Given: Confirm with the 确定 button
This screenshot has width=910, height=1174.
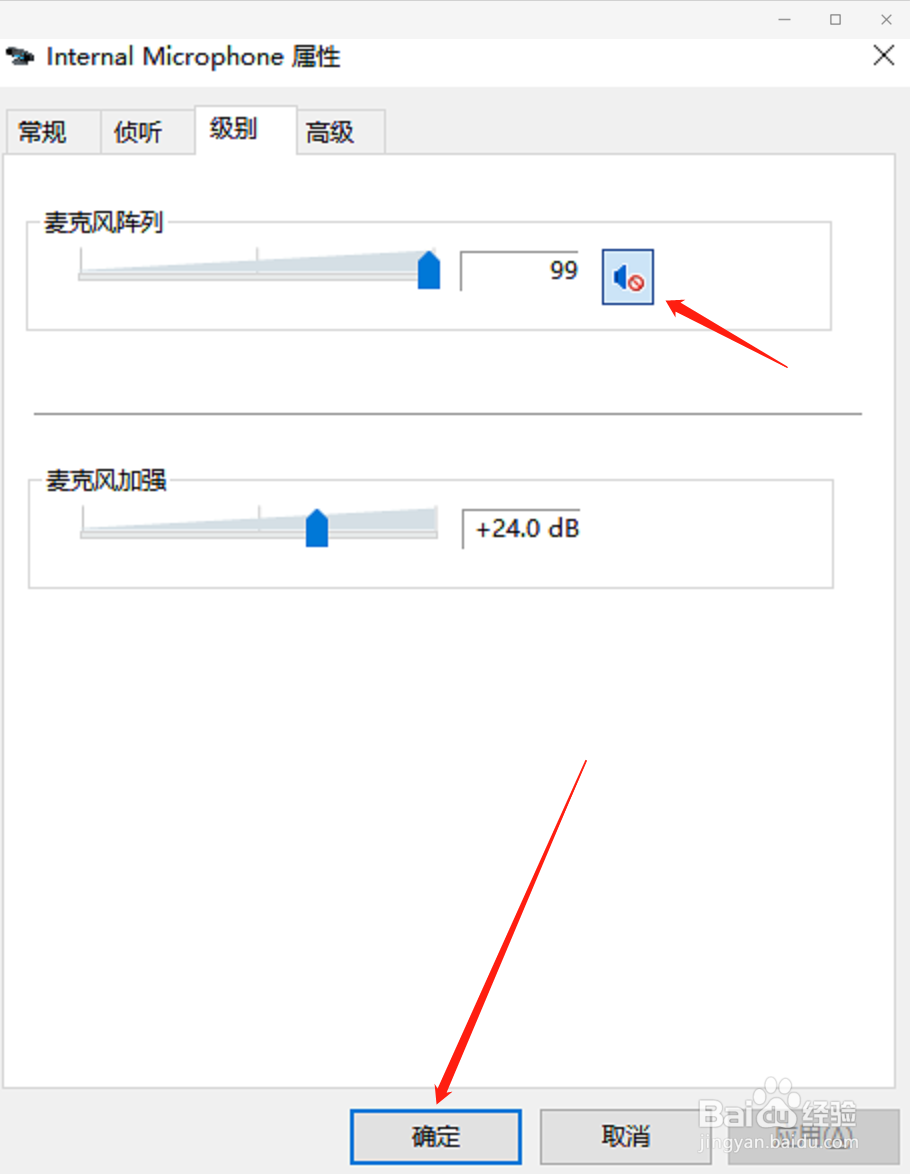Looking at the screenshot, I should pos(436,1137).
